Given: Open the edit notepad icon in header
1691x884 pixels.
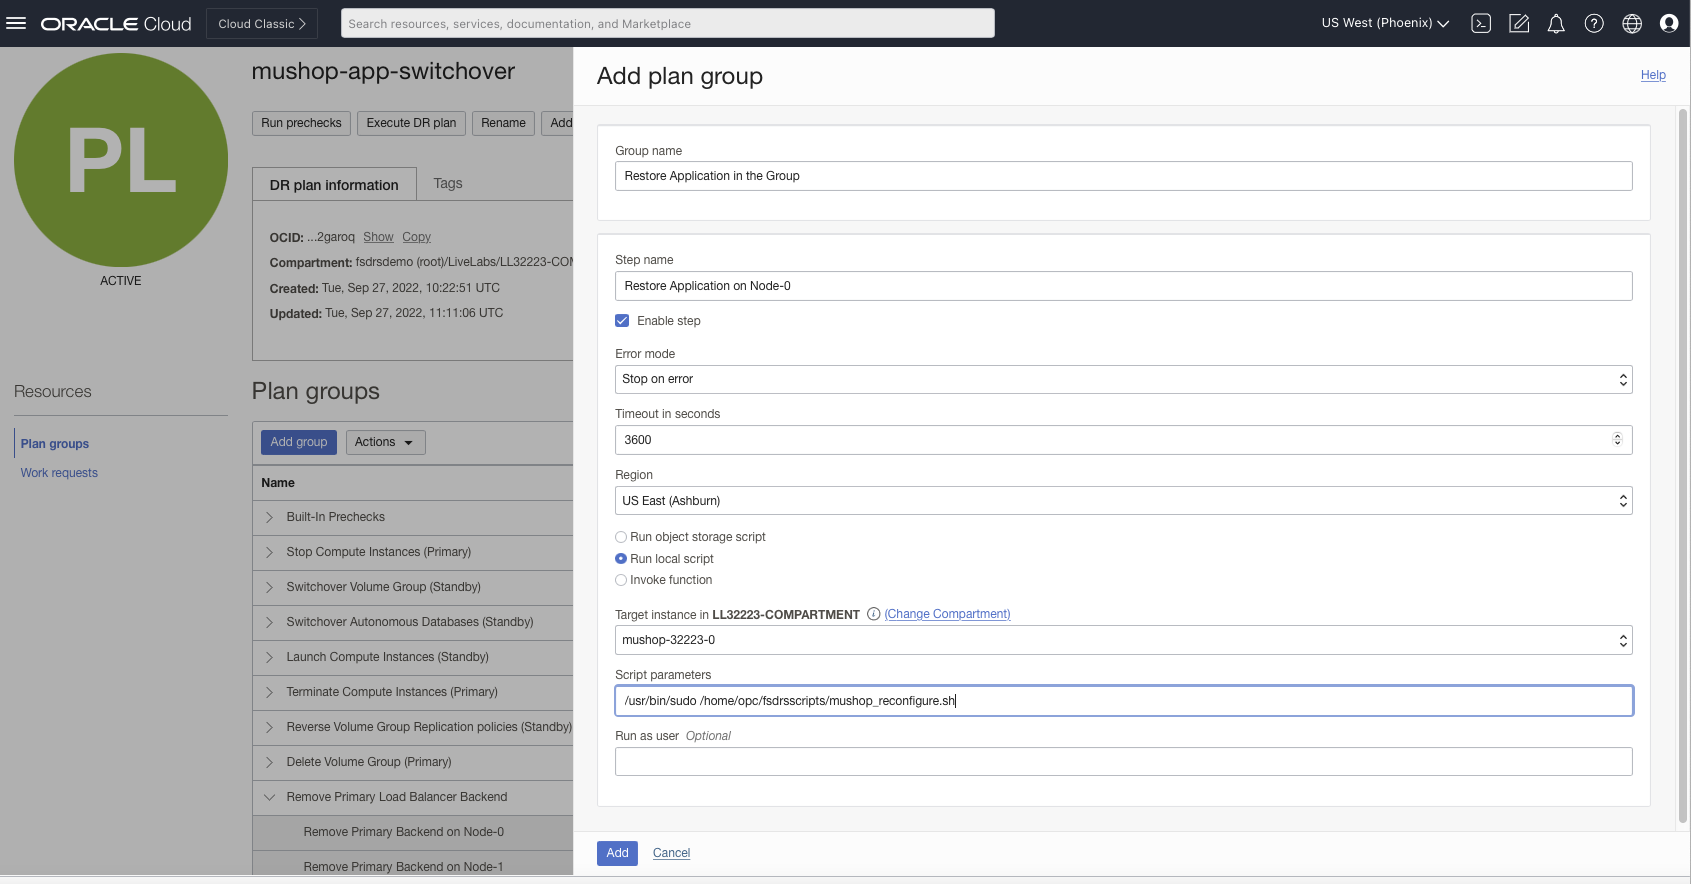Looking at the screenshot, I should tap(1519, 23).
